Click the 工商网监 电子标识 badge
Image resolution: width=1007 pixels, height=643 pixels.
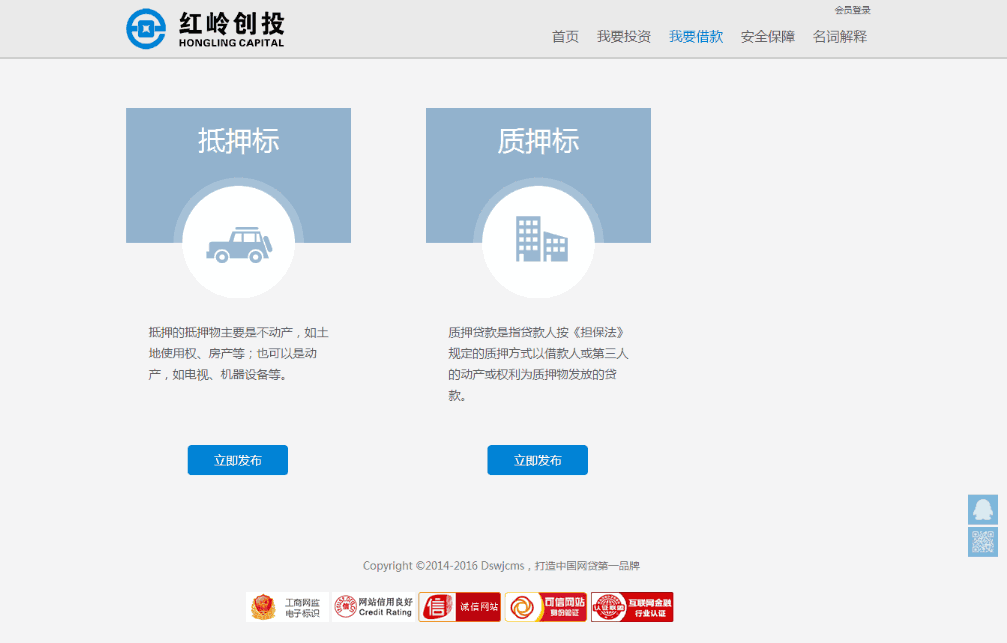[x=287, y=607]
